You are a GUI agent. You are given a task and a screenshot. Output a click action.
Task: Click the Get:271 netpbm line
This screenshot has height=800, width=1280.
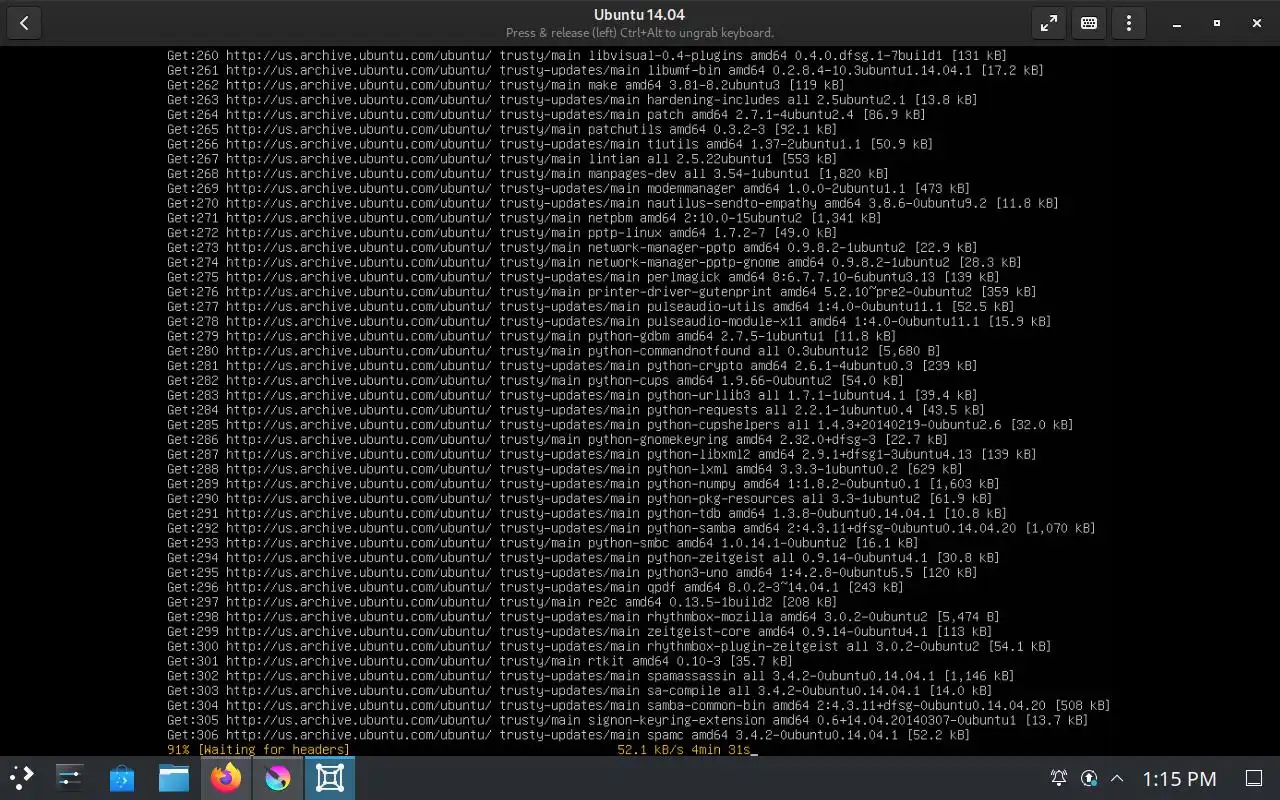[524, 218]
